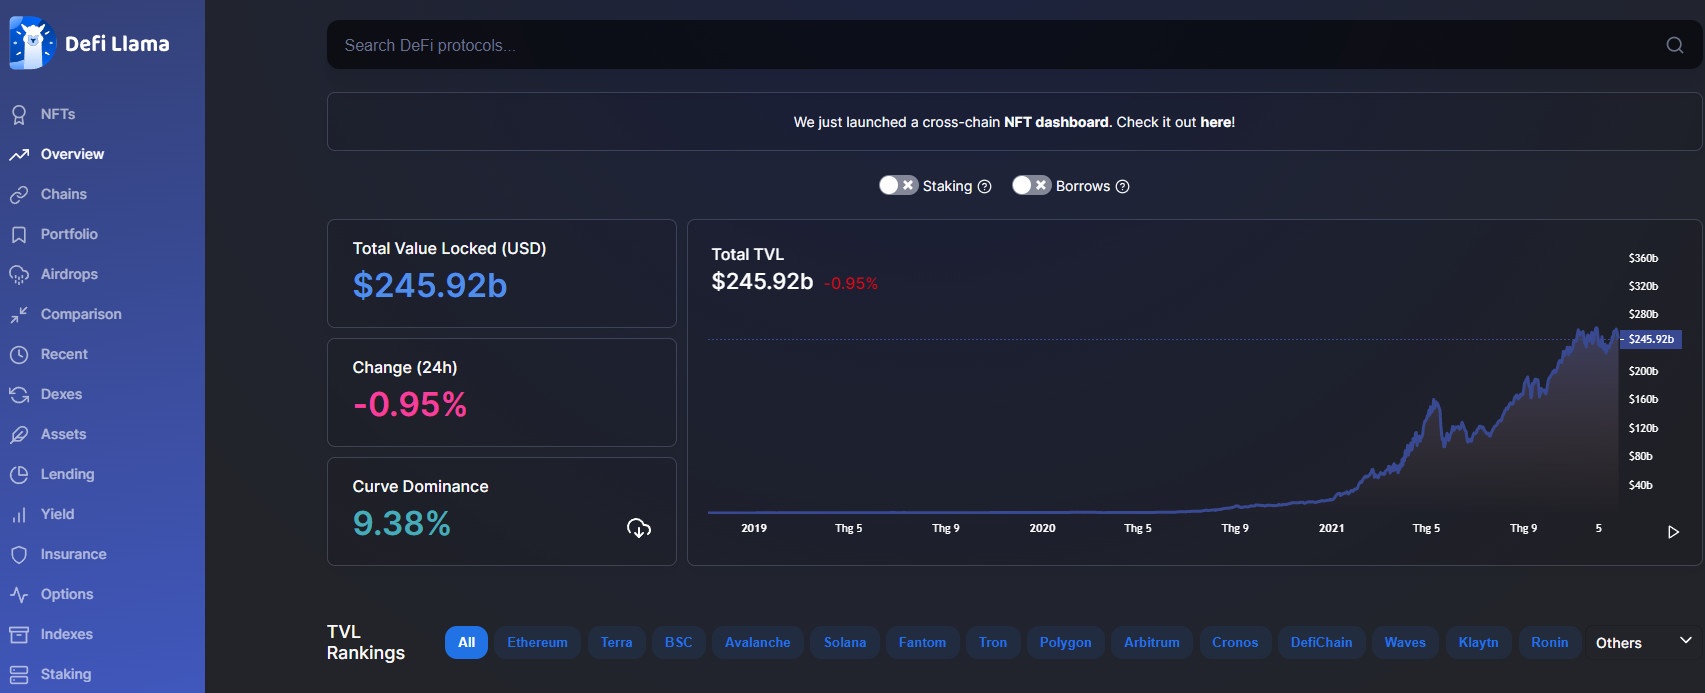The height and width of the screenshot is (693, 1705).
Task: Click the Airdrops cloud icon in sidebar
Action: (x=19, y=275)
